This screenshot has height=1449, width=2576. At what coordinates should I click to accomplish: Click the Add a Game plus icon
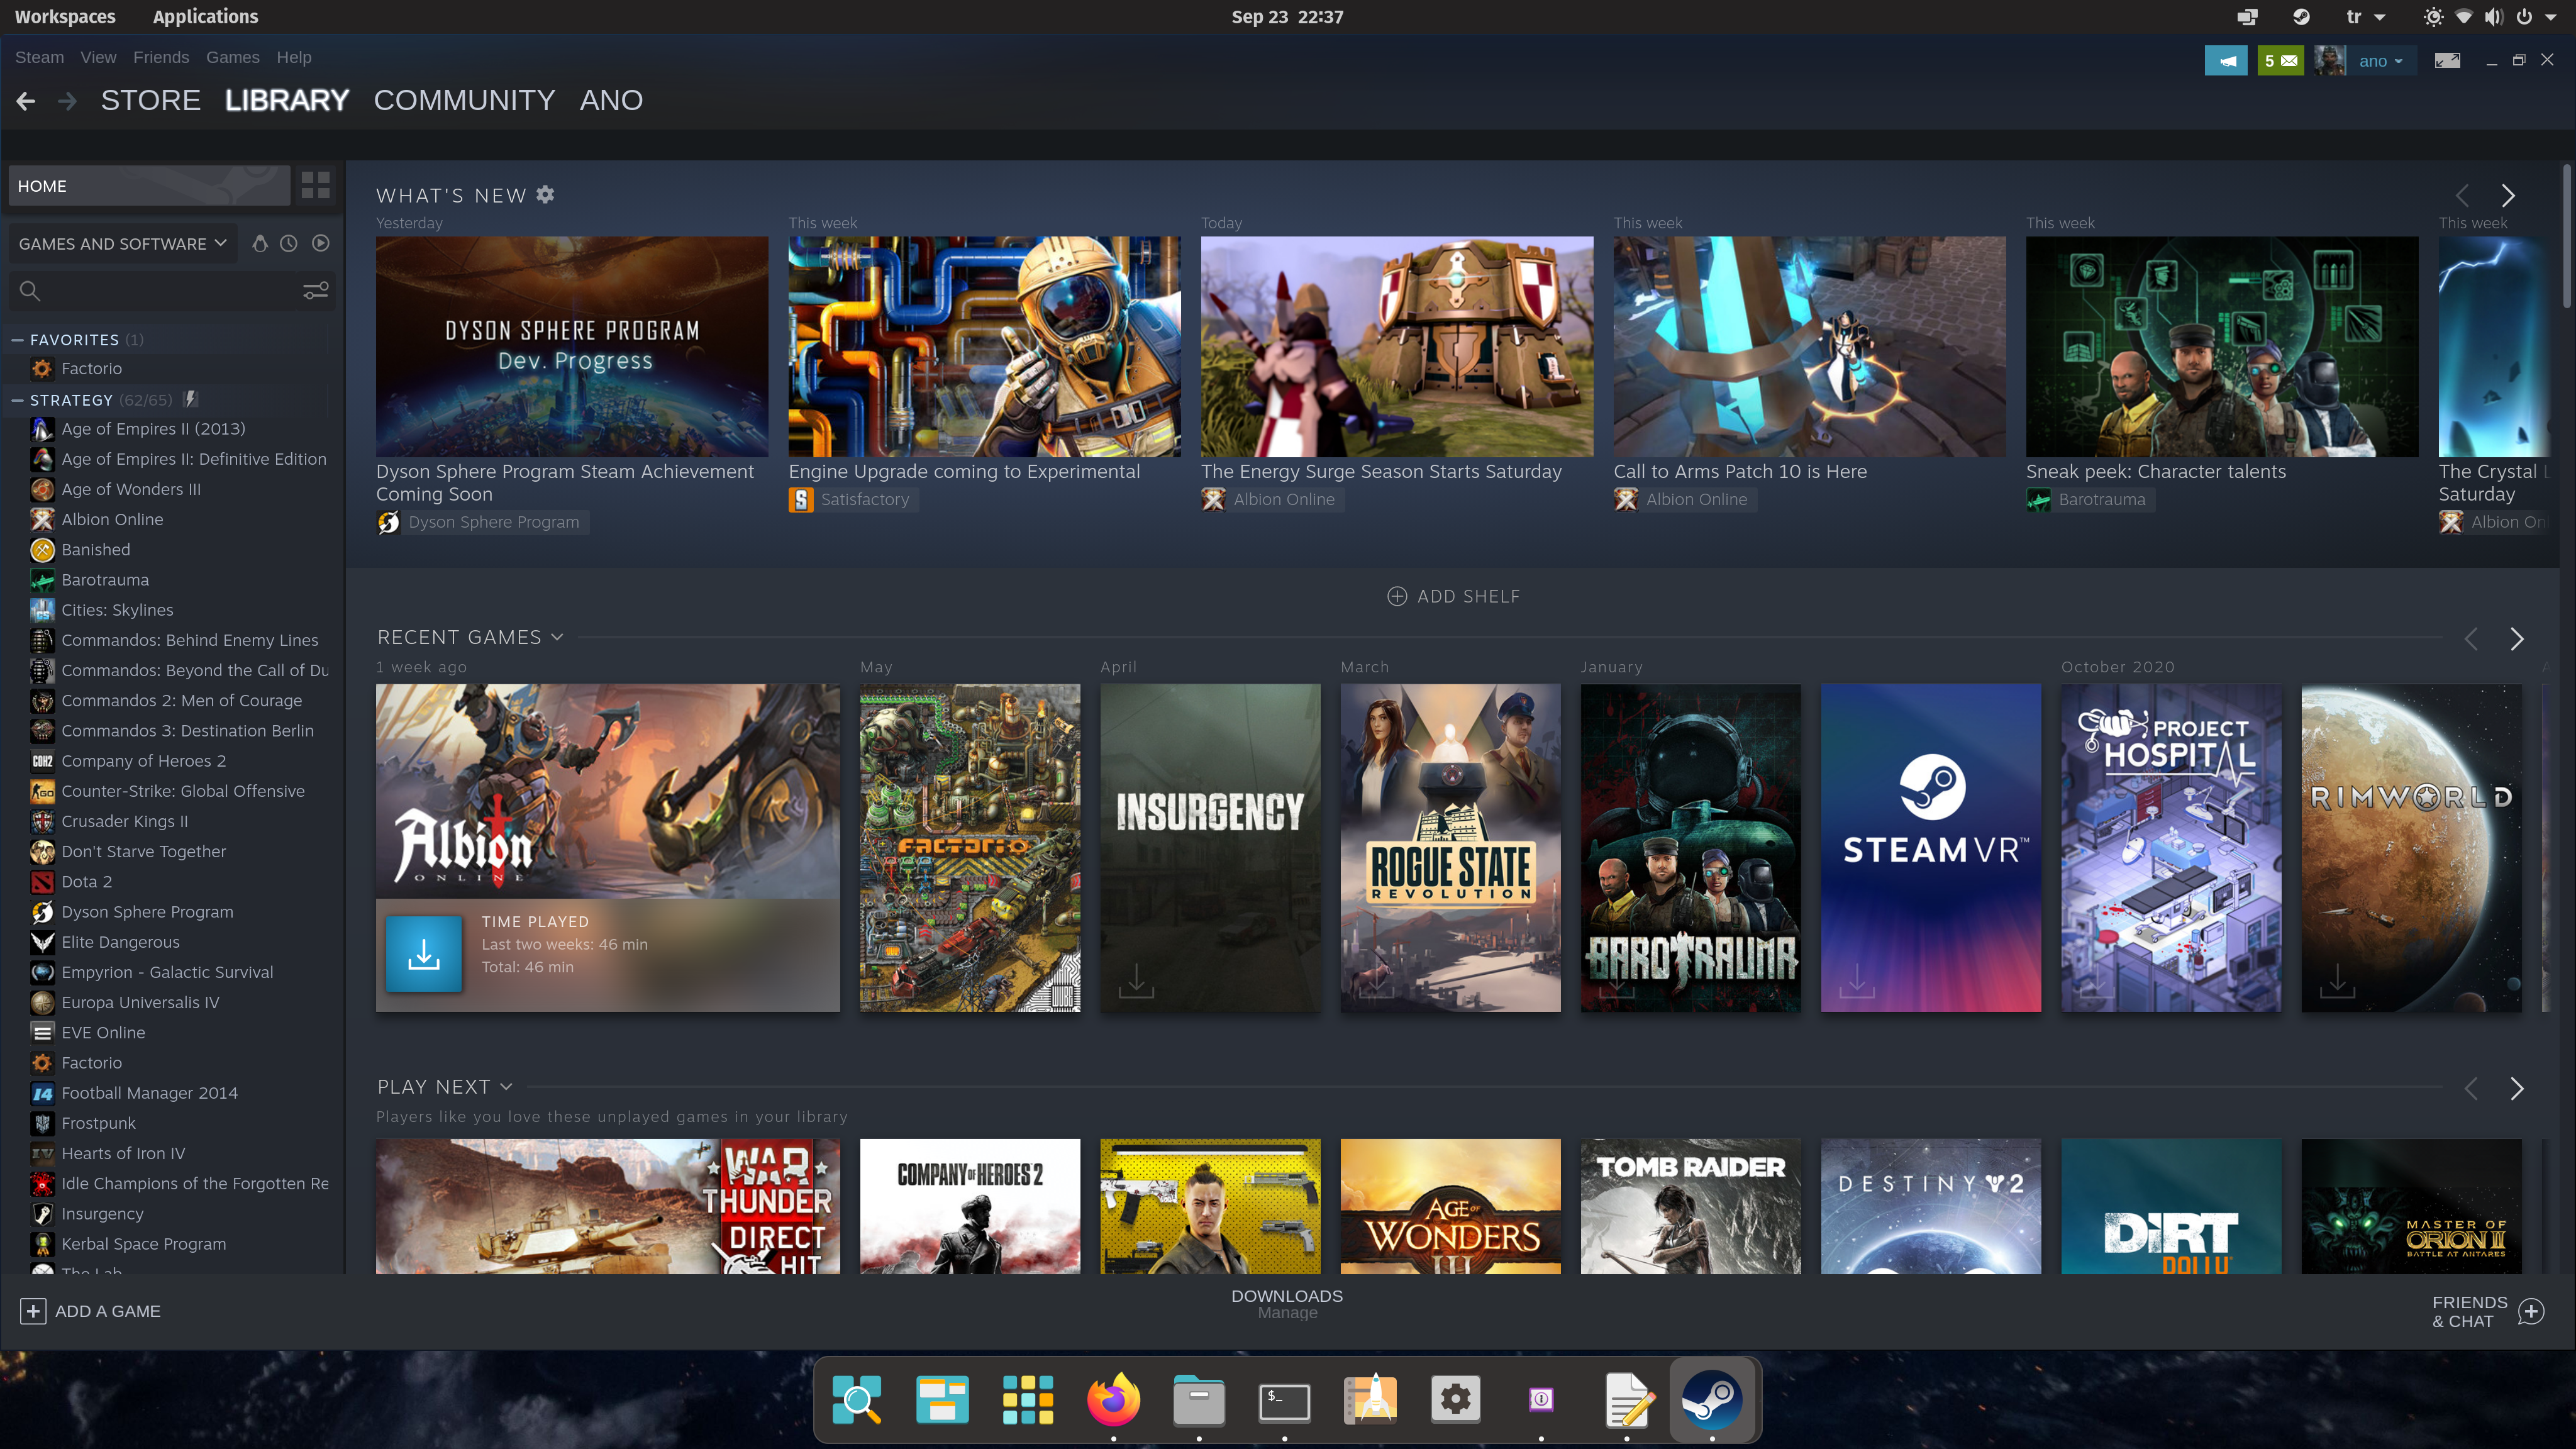[33, 1311]
